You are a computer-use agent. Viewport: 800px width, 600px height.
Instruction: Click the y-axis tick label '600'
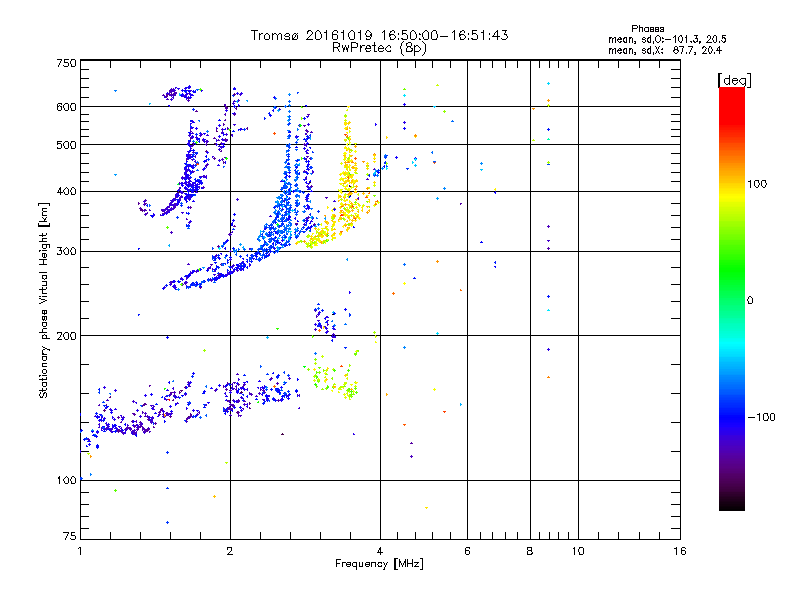coord(66,107)
